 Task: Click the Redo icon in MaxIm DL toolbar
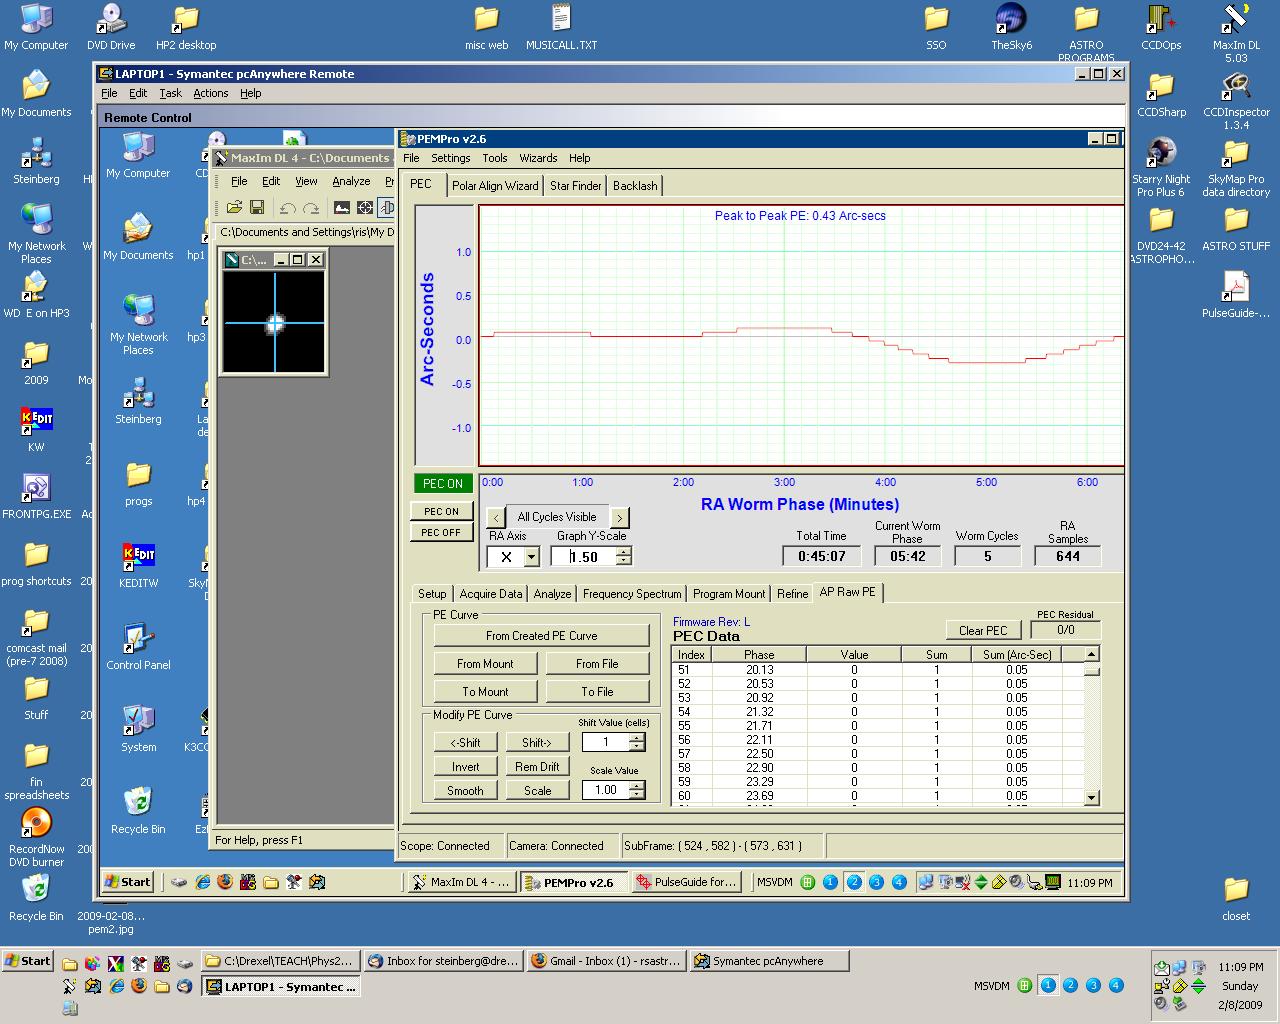click(x=310, y=208)
